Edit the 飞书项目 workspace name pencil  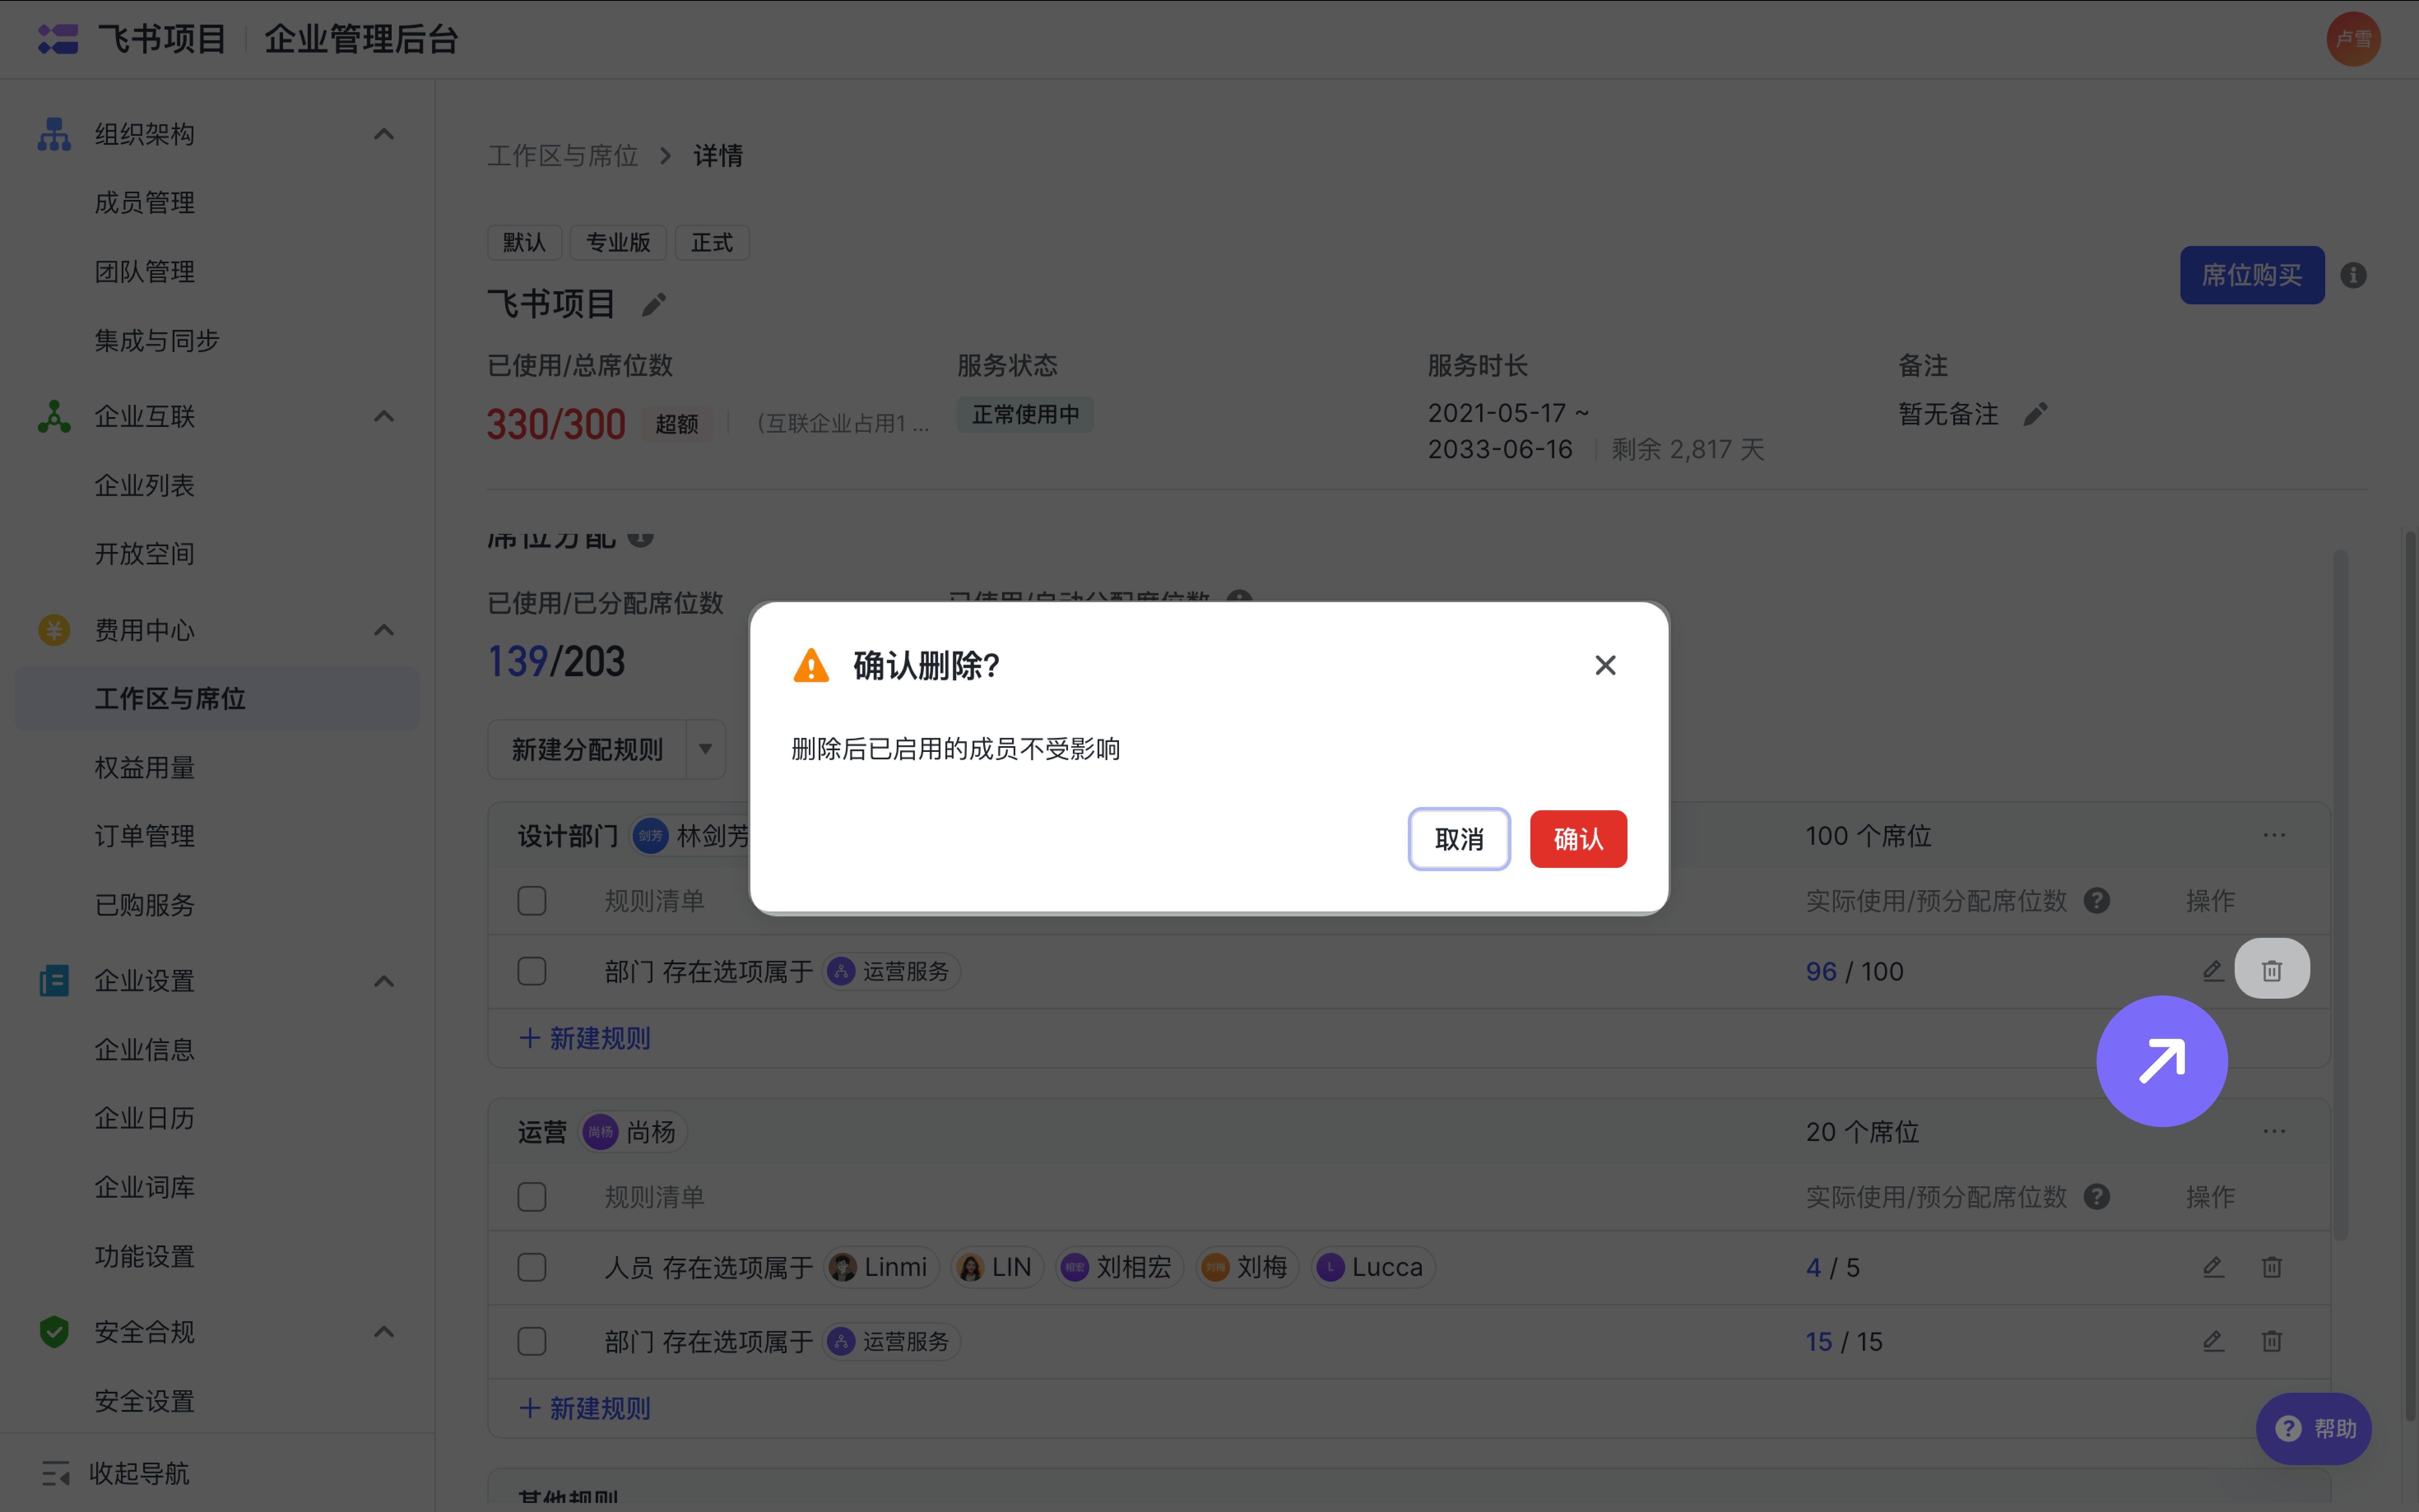coord(654,304)
